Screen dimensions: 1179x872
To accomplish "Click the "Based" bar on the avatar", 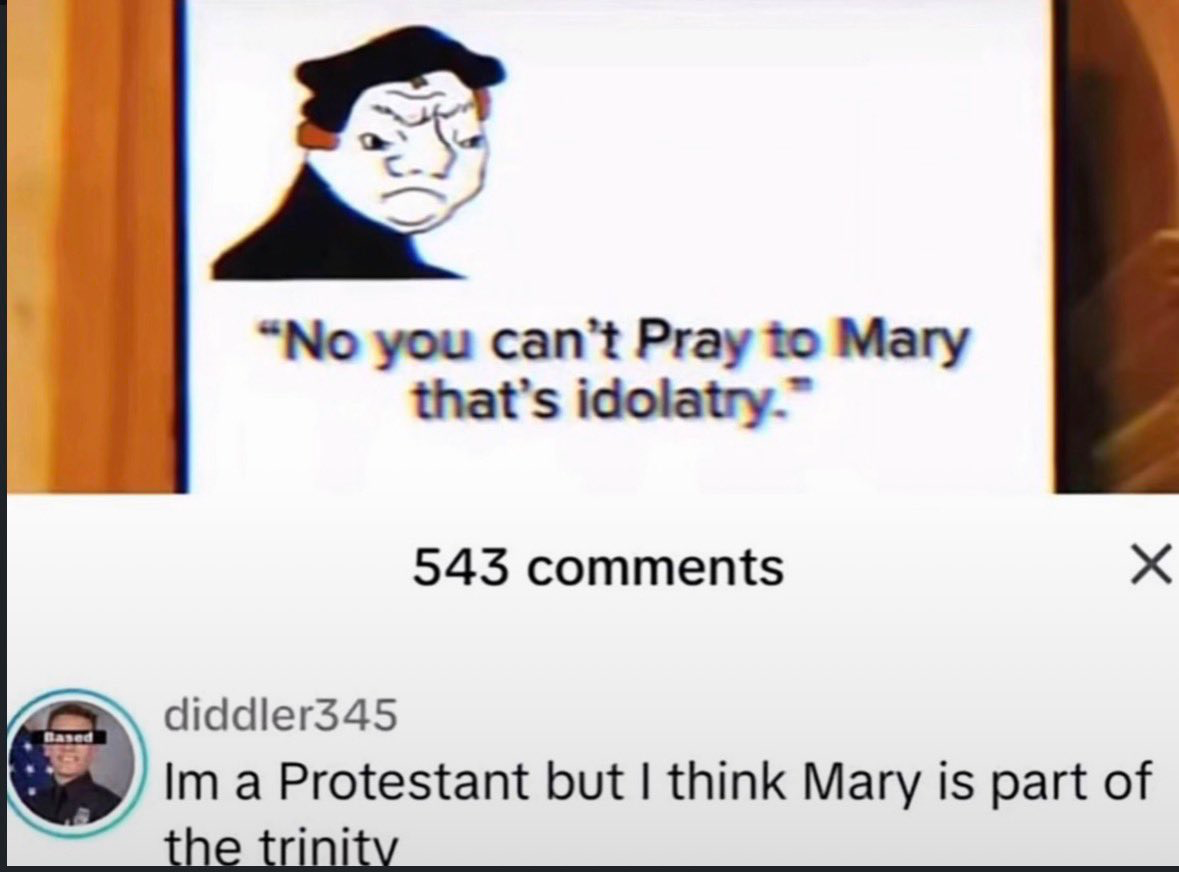I will (x=70, y=738).
